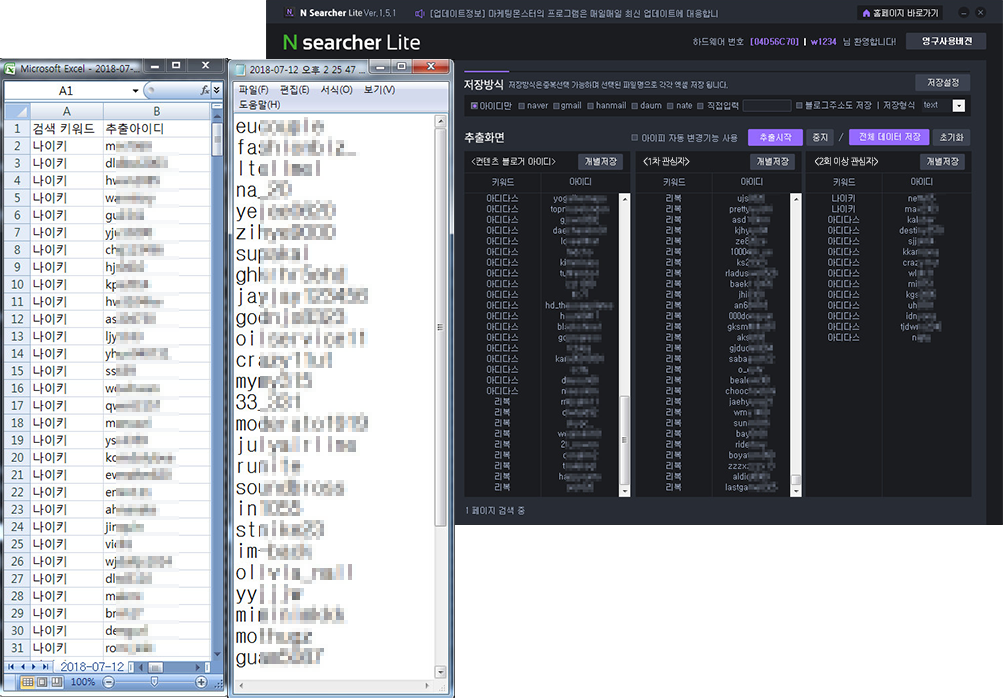Click the 추출시작 button
Image resolution: width=1003 pixels, height=698 pixels.
point(775,137)
